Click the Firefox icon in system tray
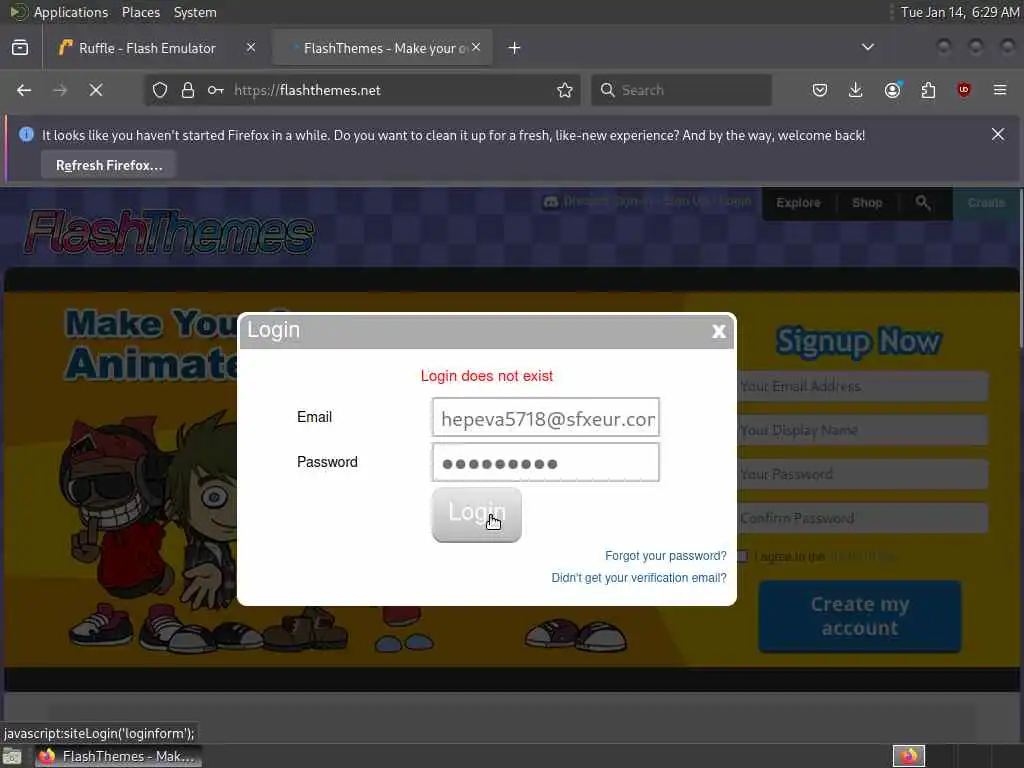 (x=909, y=756)
